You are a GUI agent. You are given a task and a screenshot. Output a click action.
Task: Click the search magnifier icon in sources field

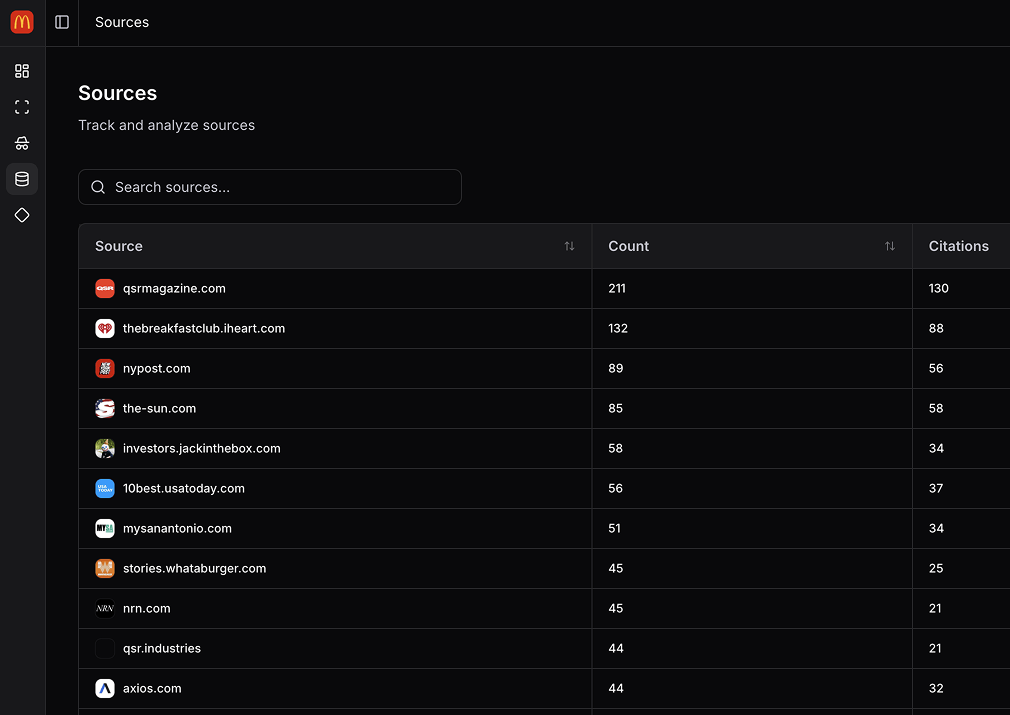coord(97,187)
